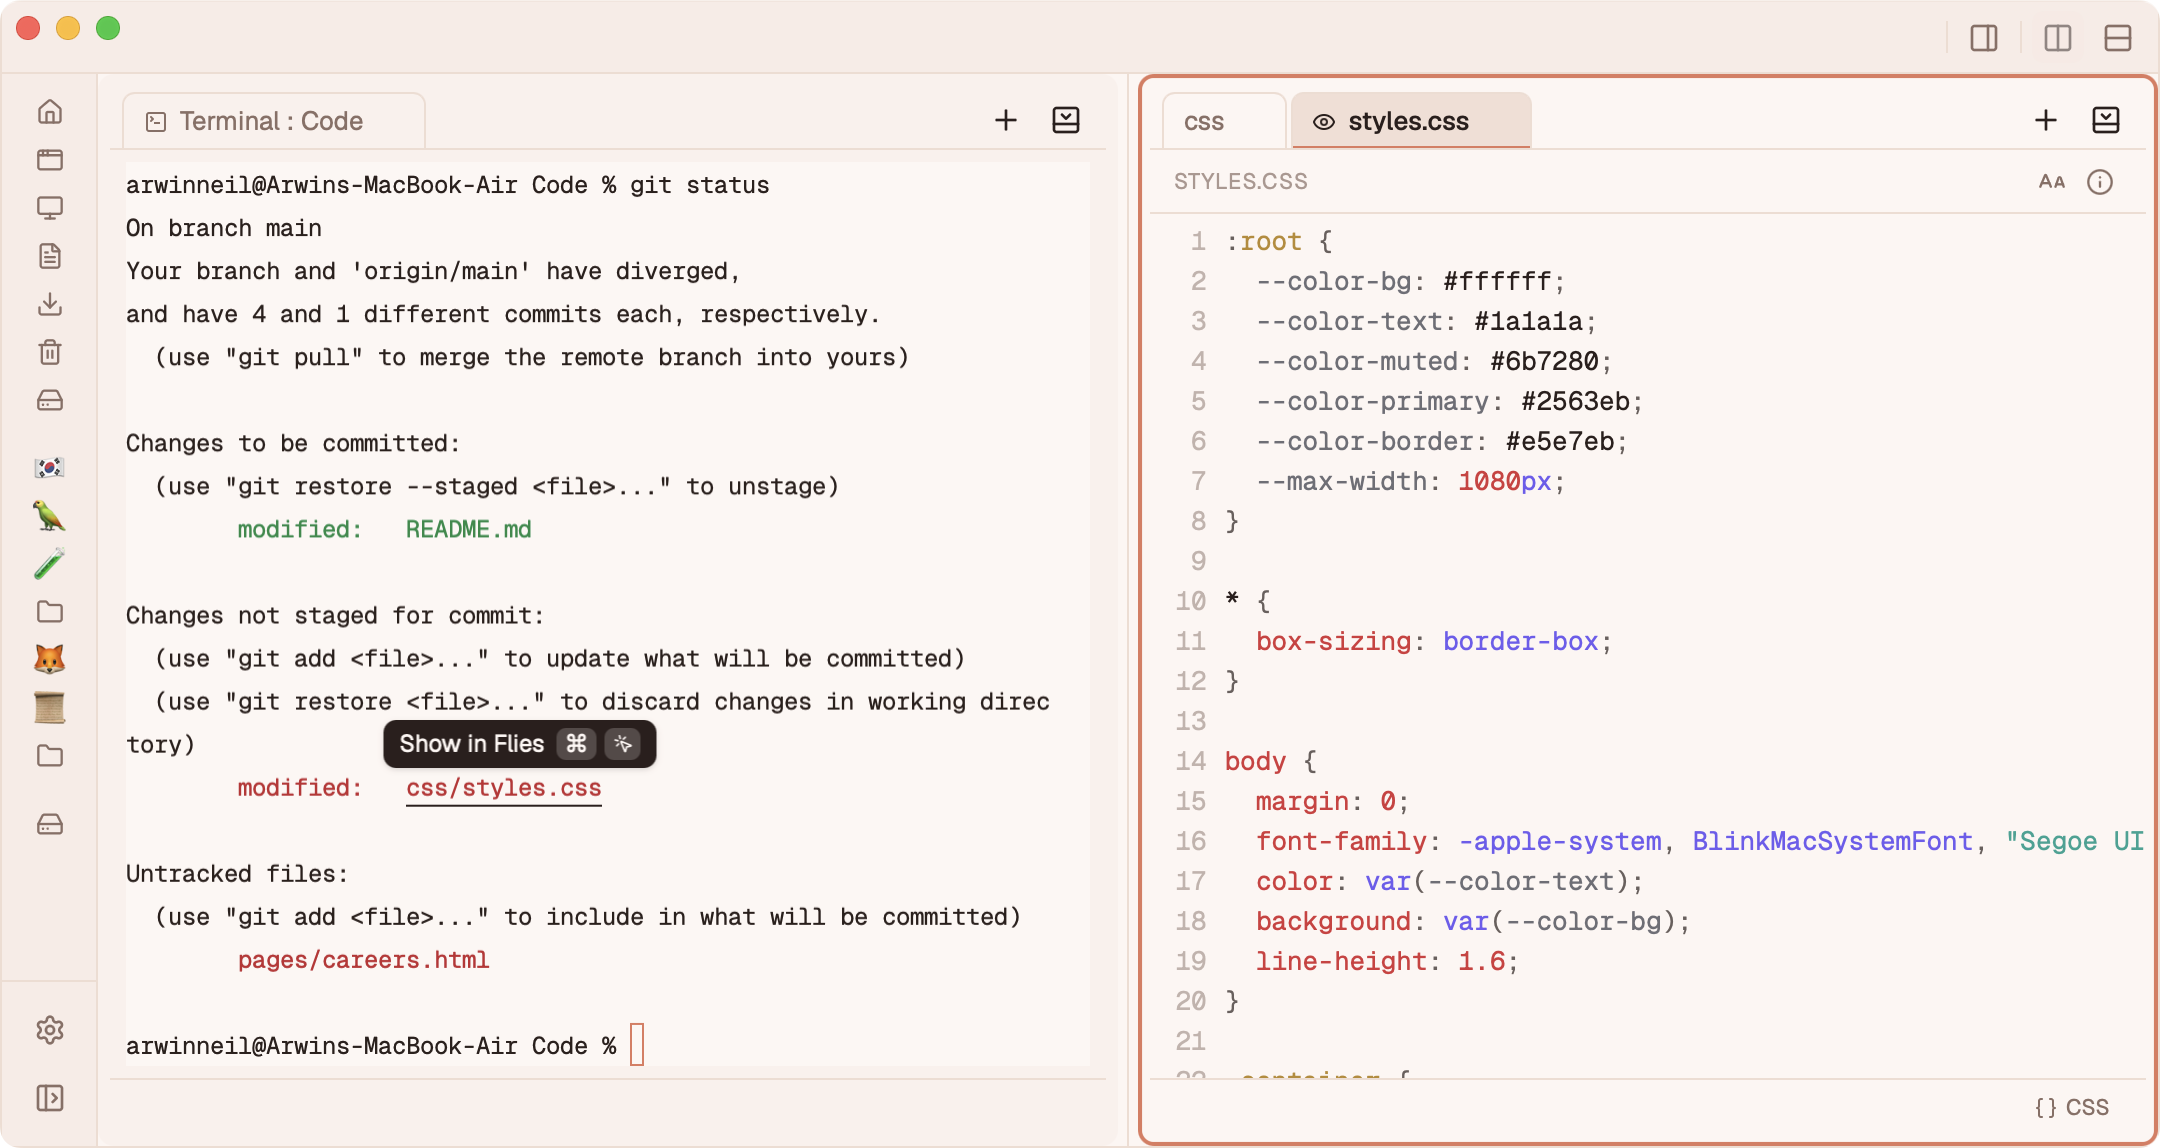
Task: Click 'Changes to be committed:' heading
Action: (x=293, y=443)
